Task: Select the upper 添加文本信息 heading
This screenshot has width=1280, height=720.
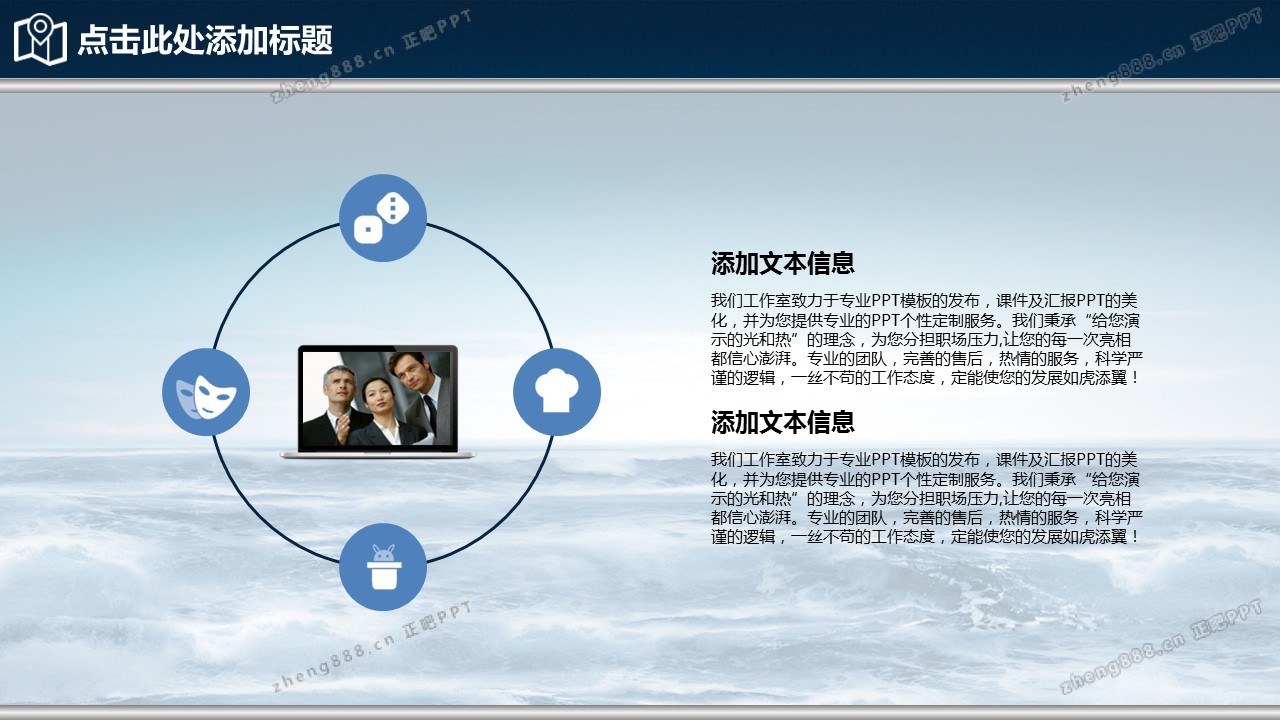Action: pos(782,264)
